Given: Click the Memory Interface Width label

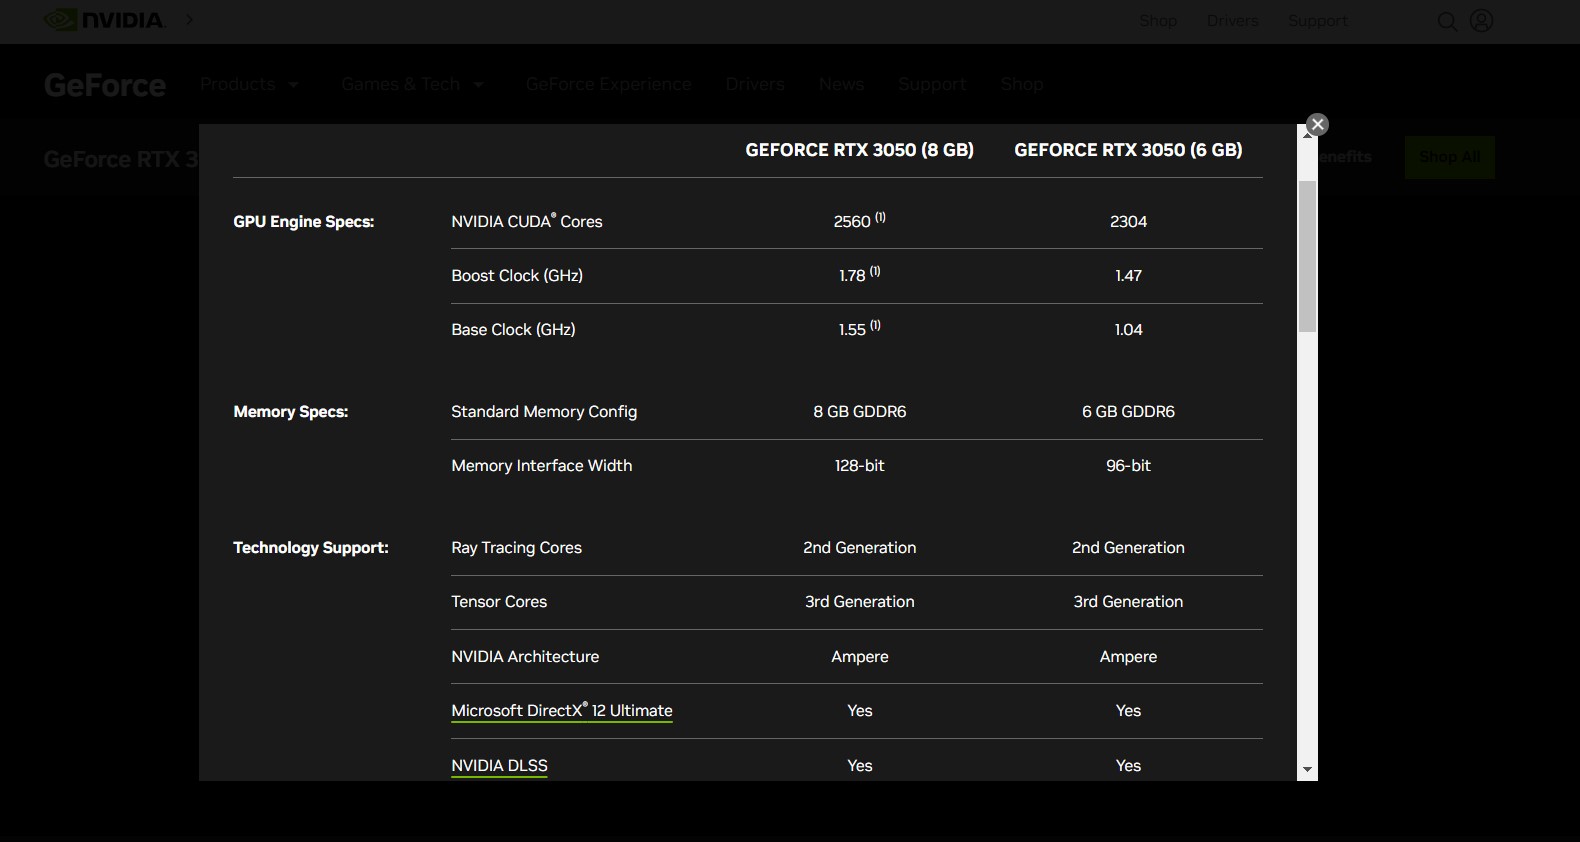Looking at the screenshot, I should tap(541, 466).
